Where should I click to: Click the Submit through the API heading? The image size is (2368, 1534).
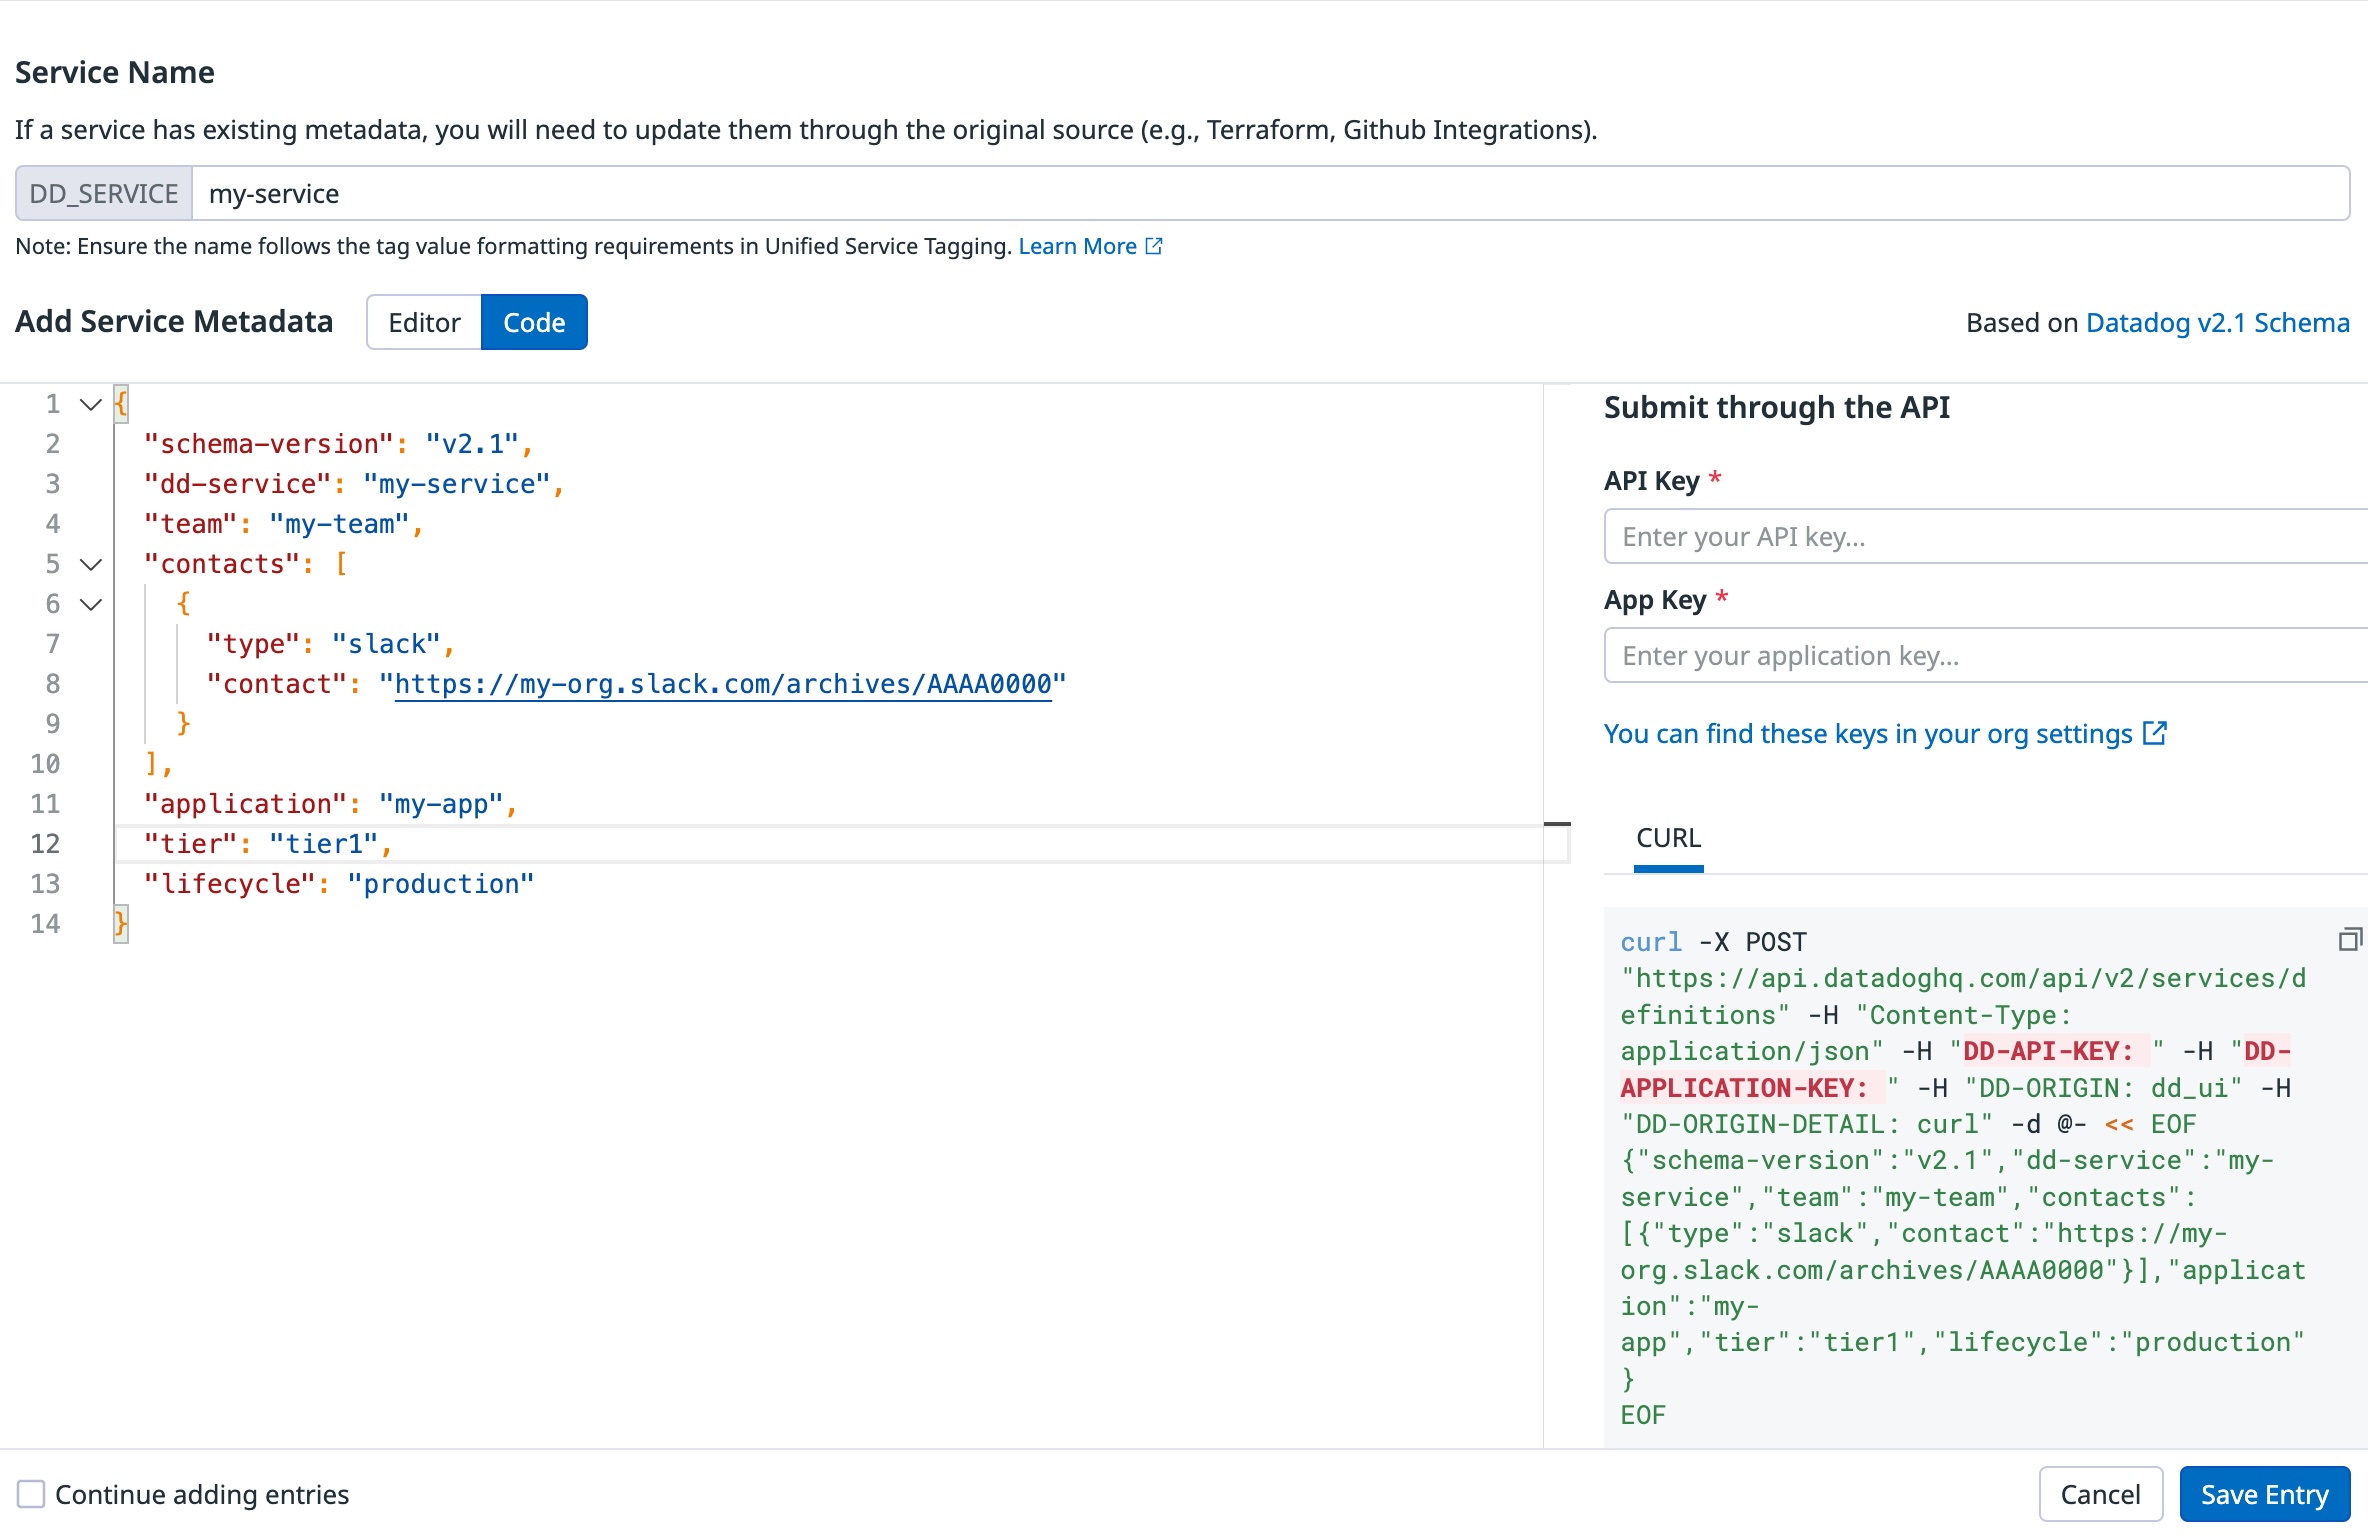1777,407
